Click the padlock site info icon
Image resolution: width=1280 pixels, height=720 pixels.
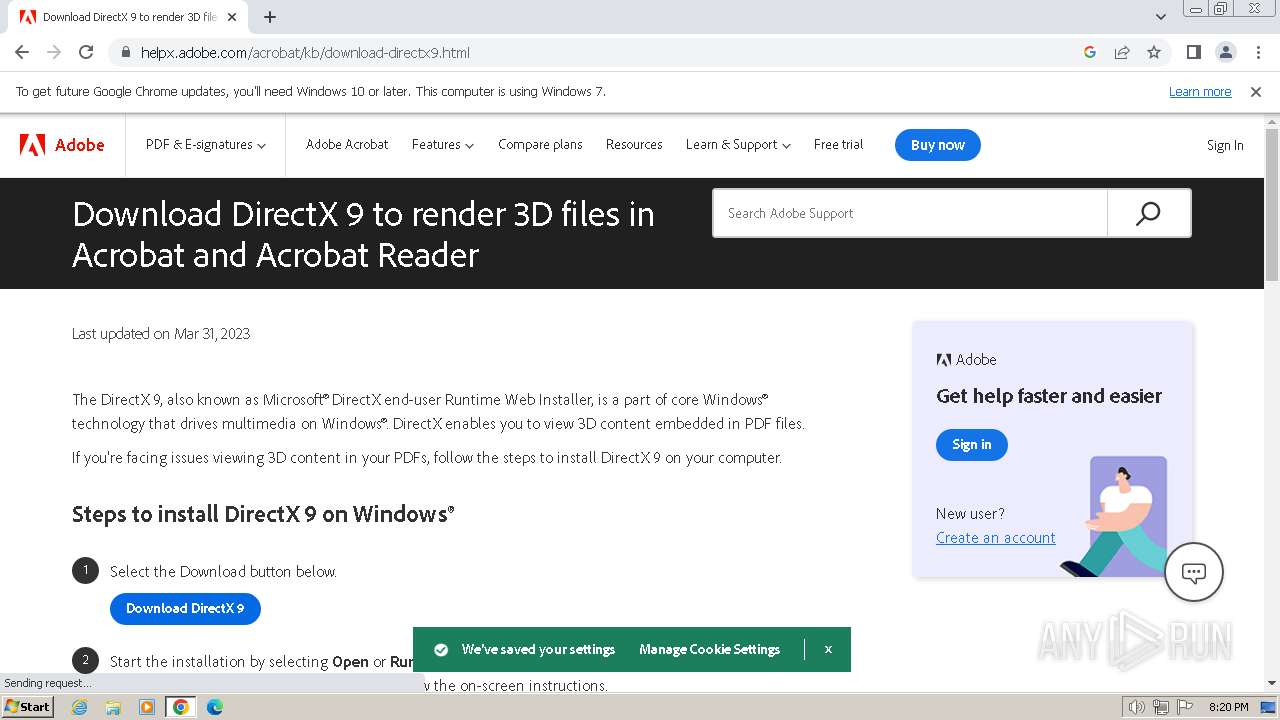point(125,52)
